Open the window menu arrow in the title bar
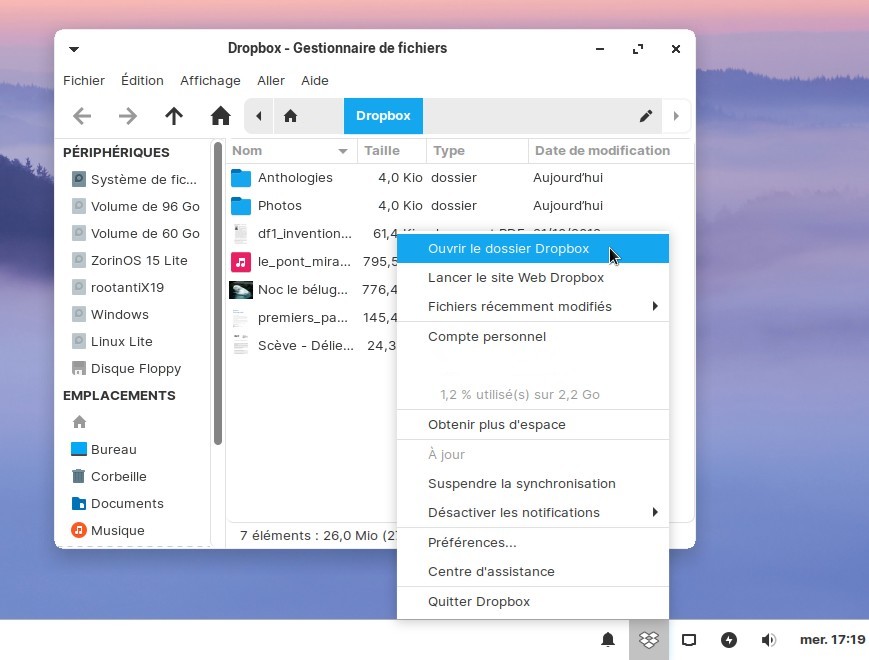This screenshot has width=869, height=660. [x=74, y=49]
